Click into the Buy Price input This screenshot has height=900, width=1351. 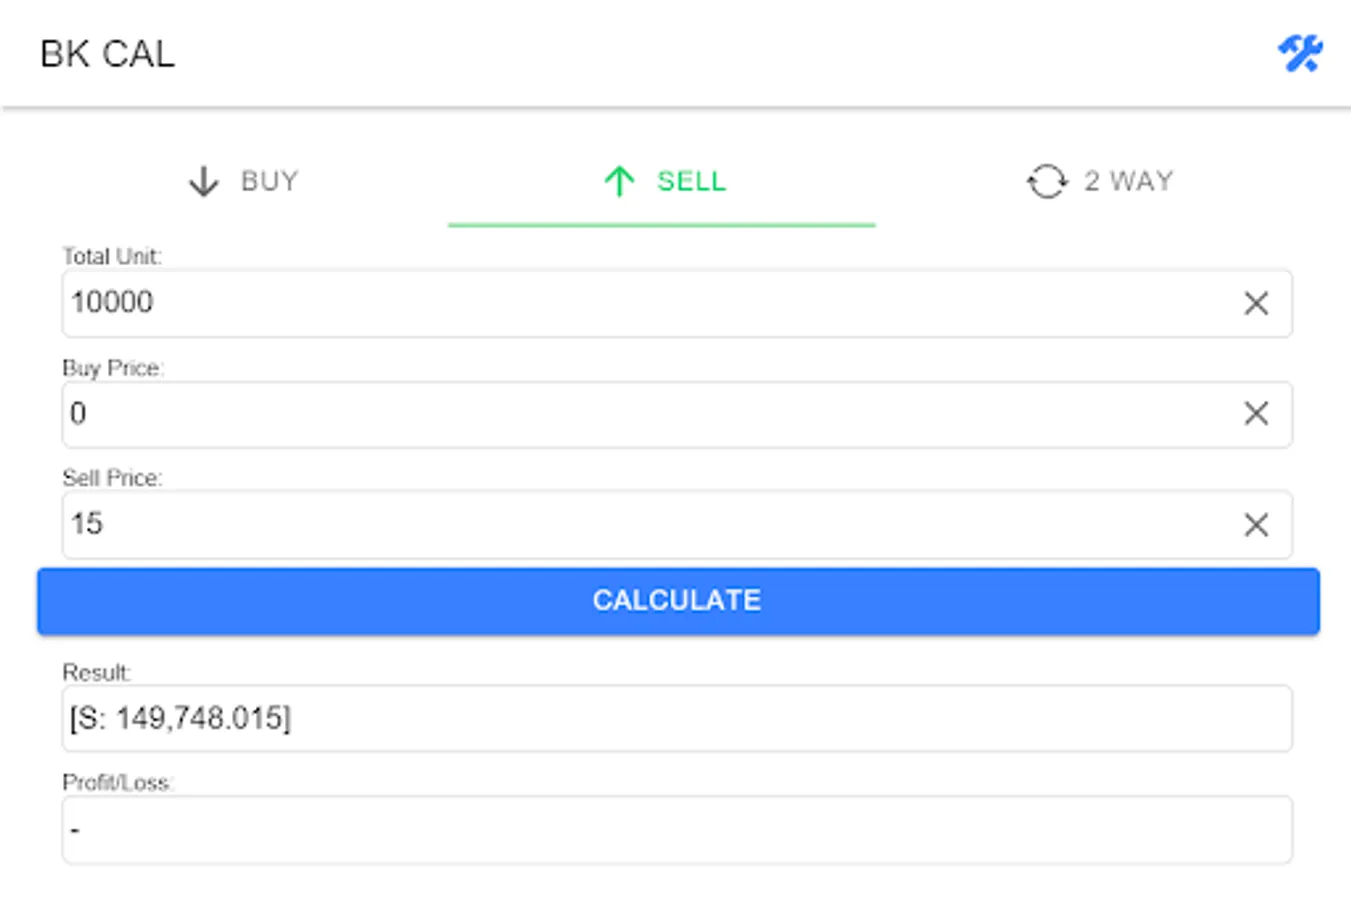(640, 414)
